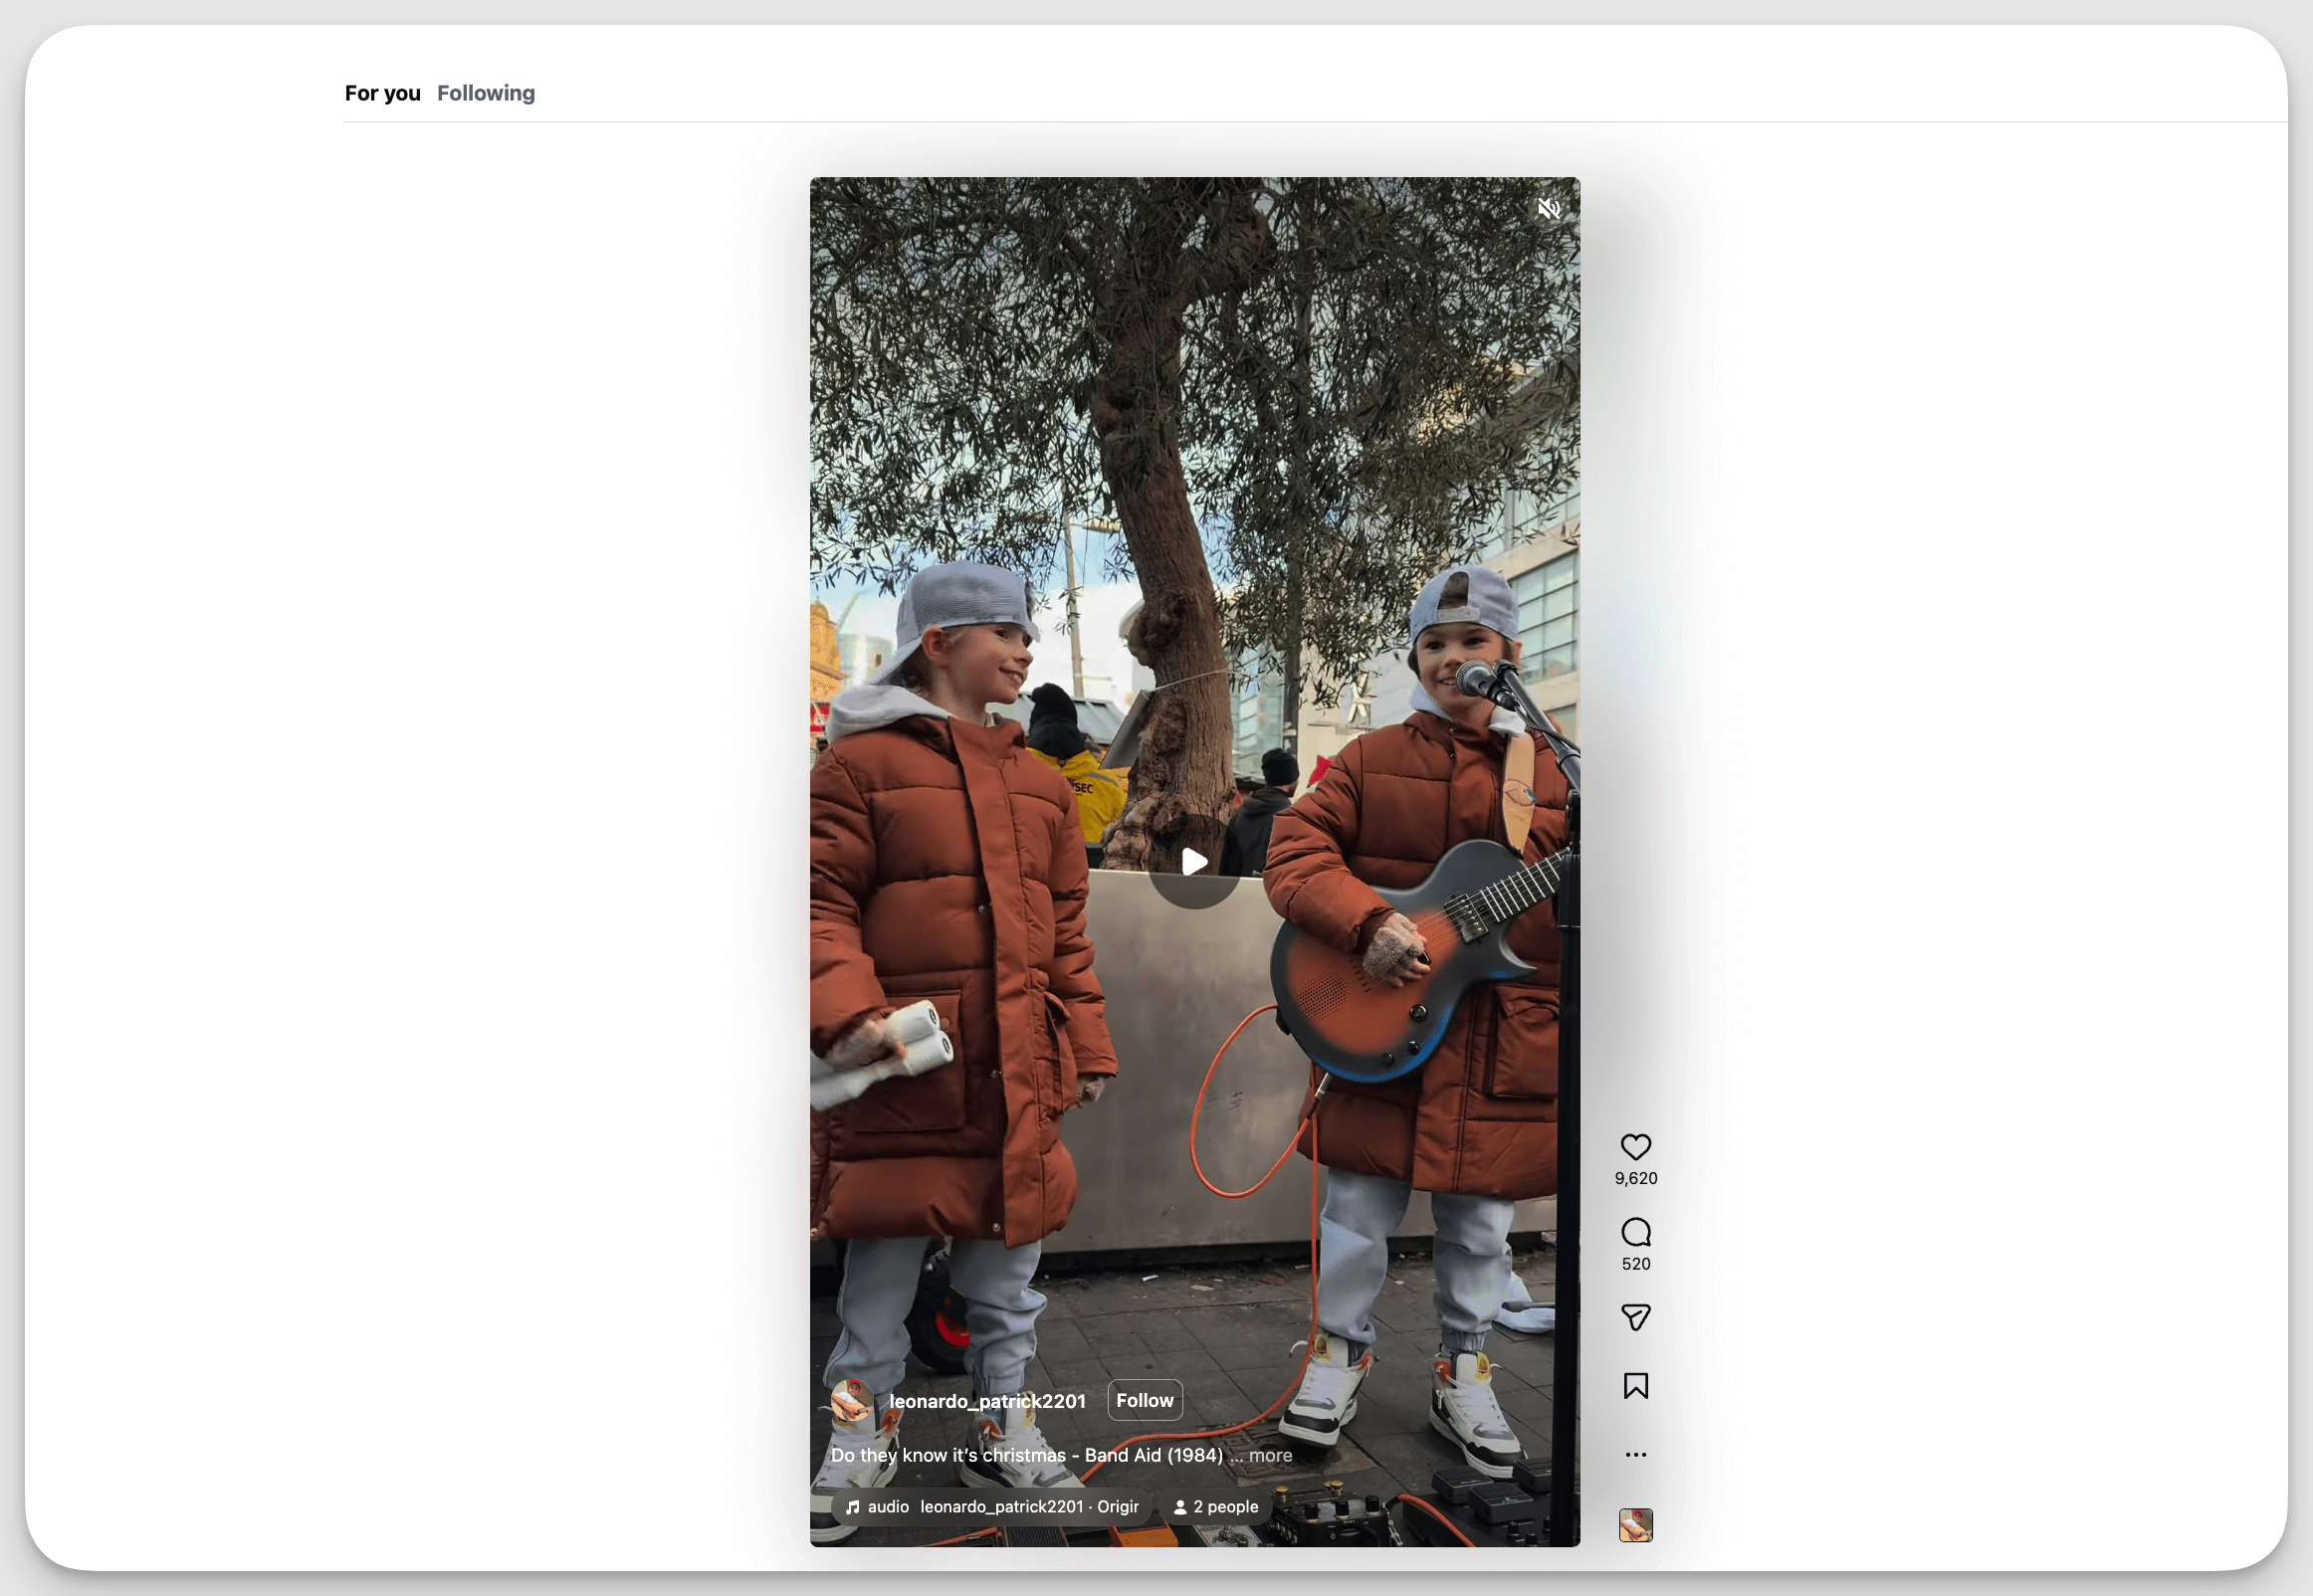
Task: Click the audio note icon in the caption bar
Action: click(854, 1507)
